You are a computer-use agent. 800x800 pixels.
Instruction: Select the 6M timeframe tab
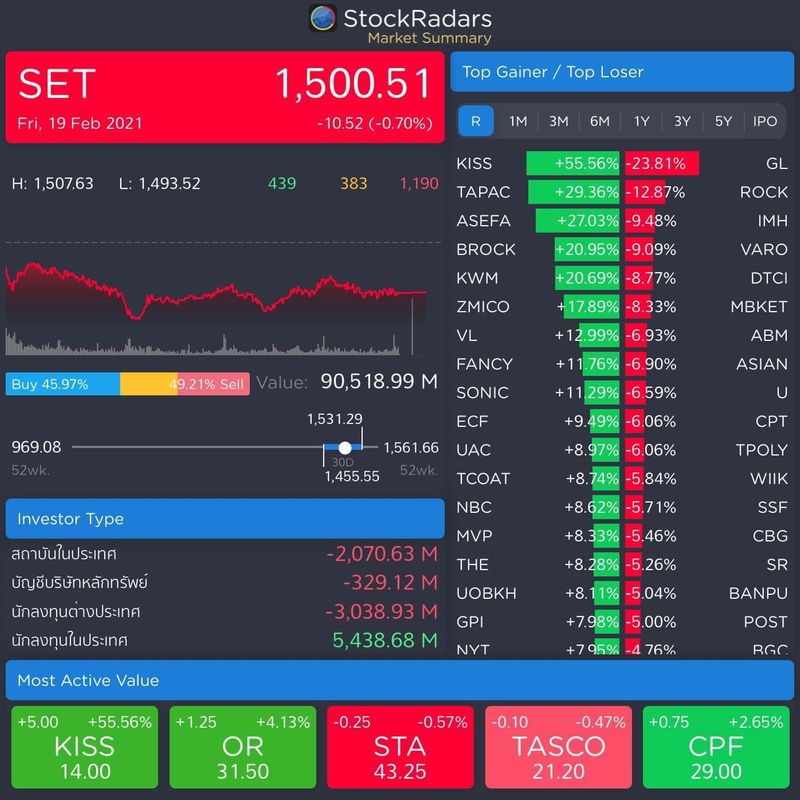pyautogui.click(x=599, y=121)
